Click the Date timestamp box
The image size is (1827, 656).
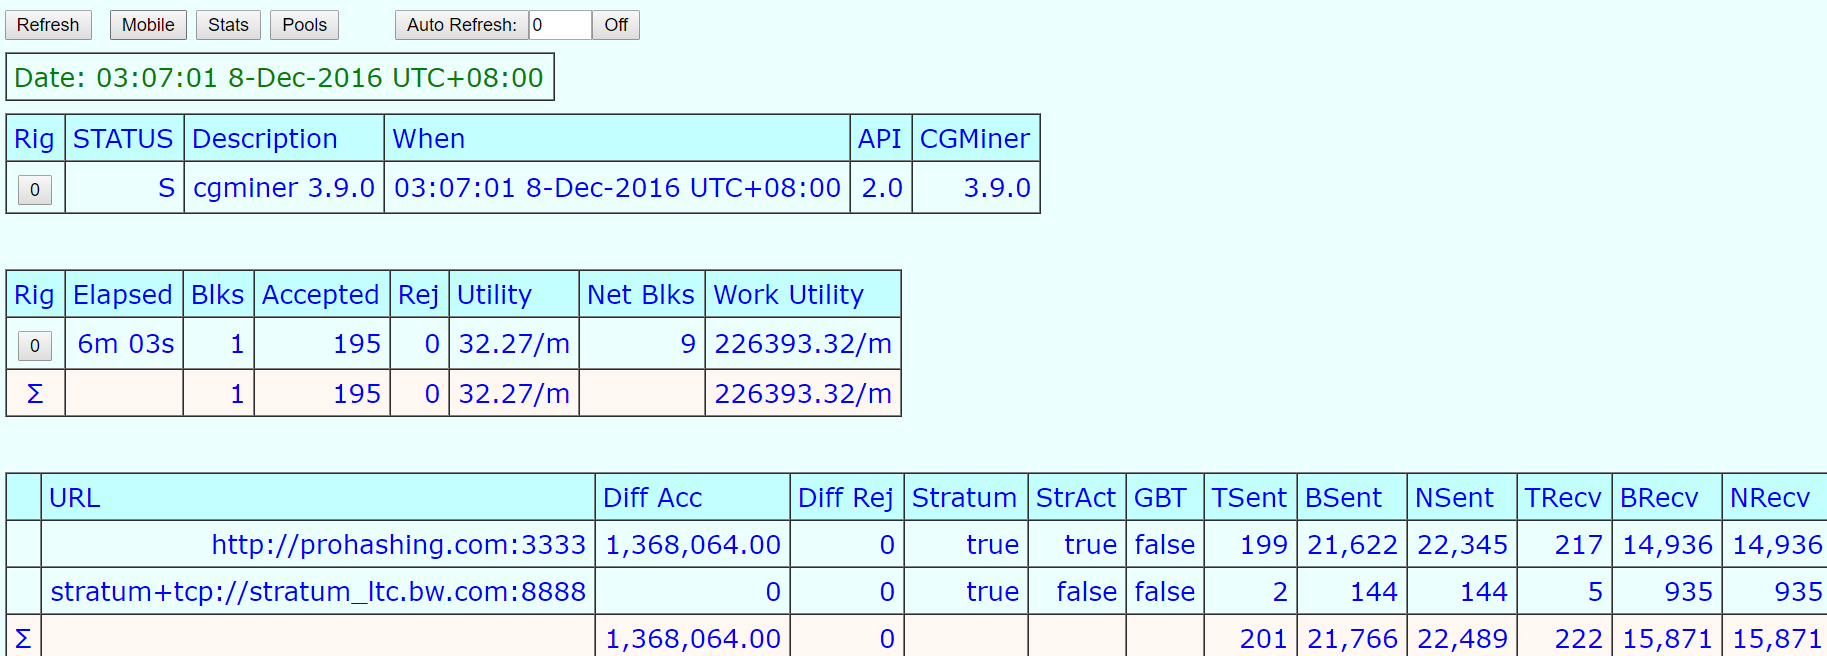coord(279,78)
